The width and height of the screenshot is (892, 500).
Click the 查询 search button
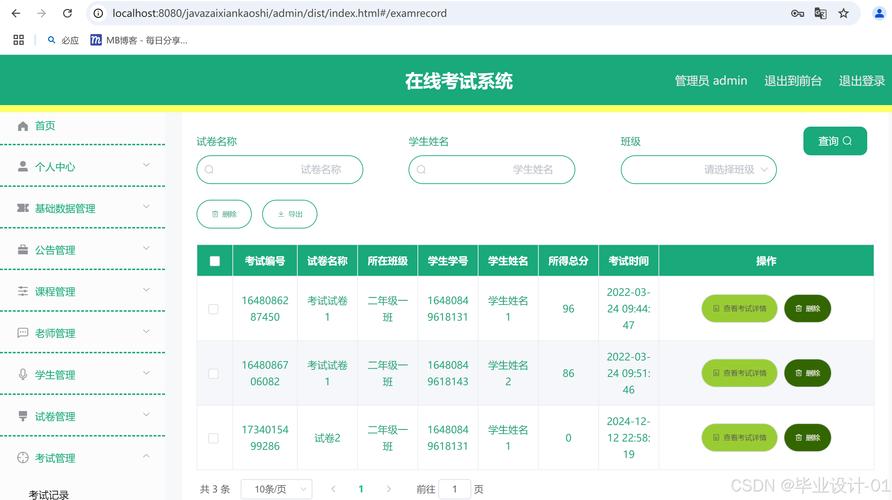click(x=835, y=141)
